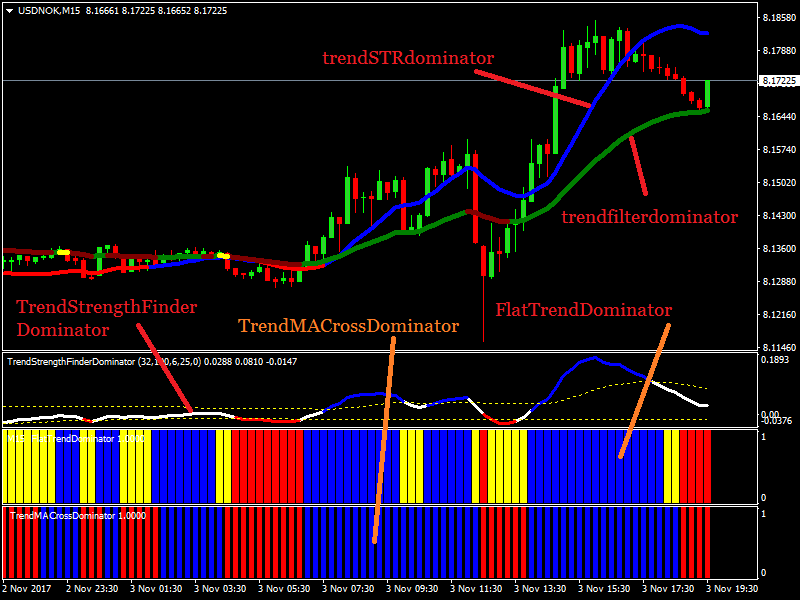800x600 pixels.
Task: Click the TrendMACrossDominator 1.0000 subwindow title
Action: tap(77, 515)
